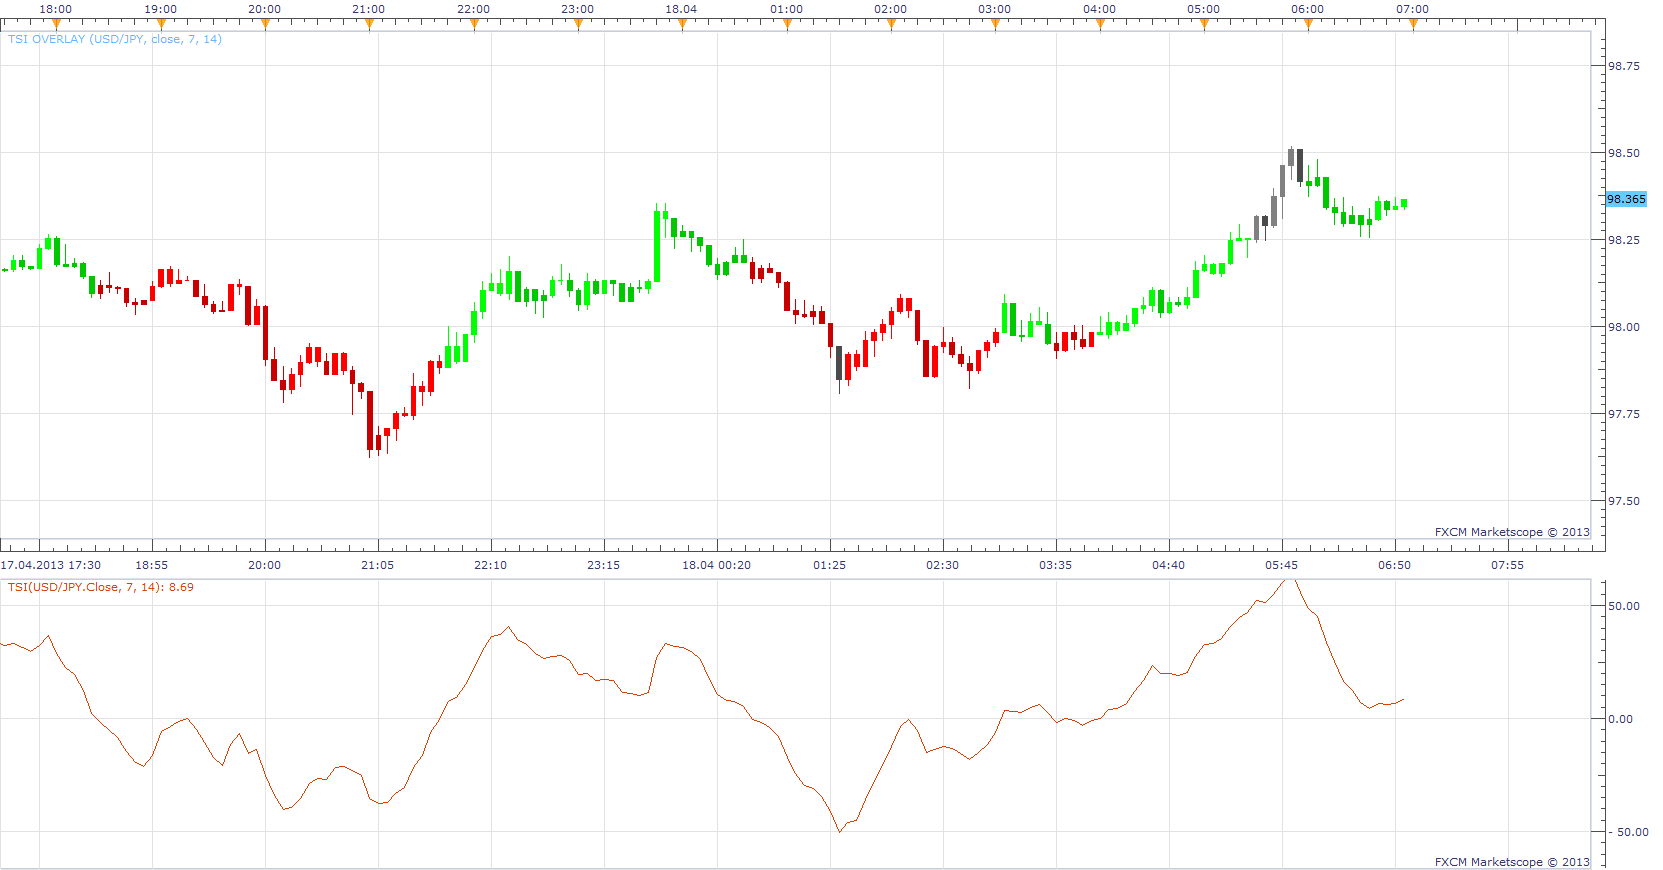The image size is (1663, 870).
Task: Select the 04:40 time axis label
Action: tap(1169, 565)
